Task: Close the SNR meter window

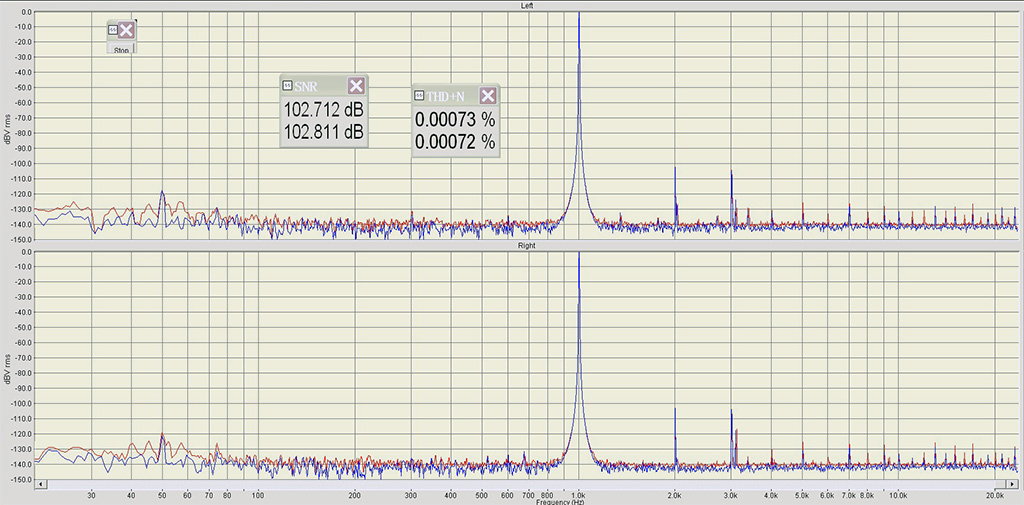Action: pos(356,86)
